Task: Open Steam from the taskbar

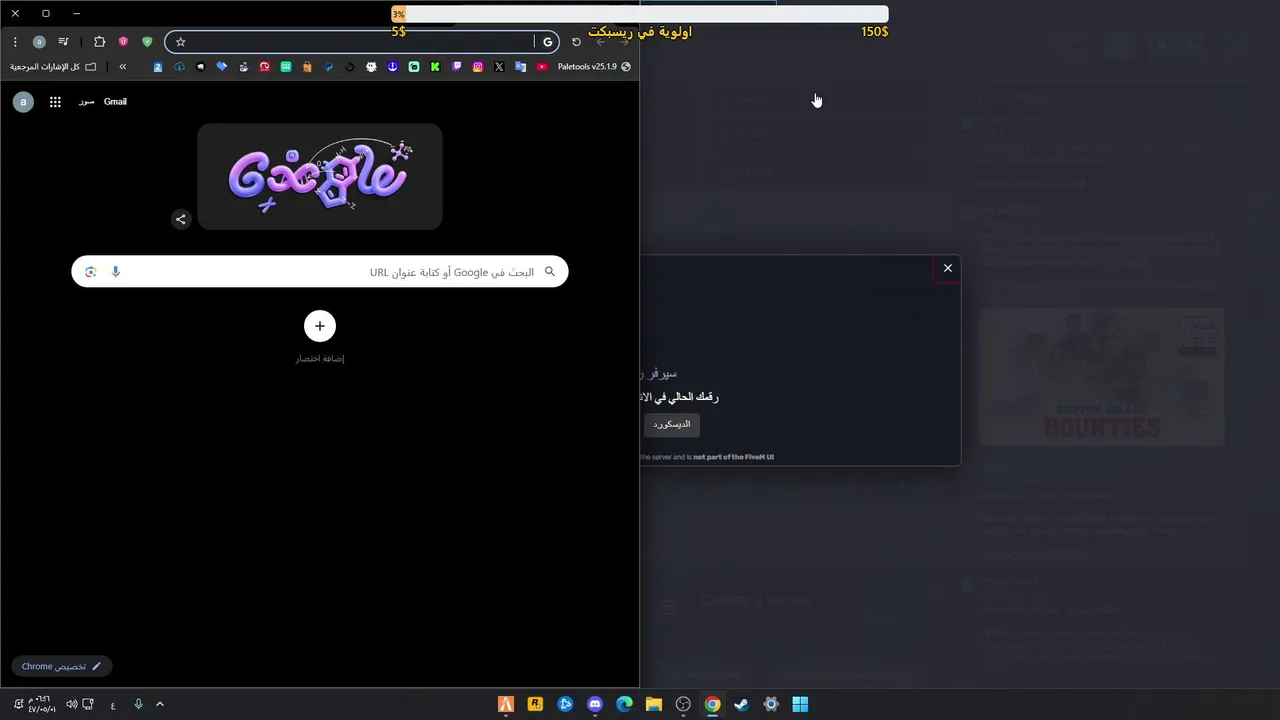Action: (741, 704)
